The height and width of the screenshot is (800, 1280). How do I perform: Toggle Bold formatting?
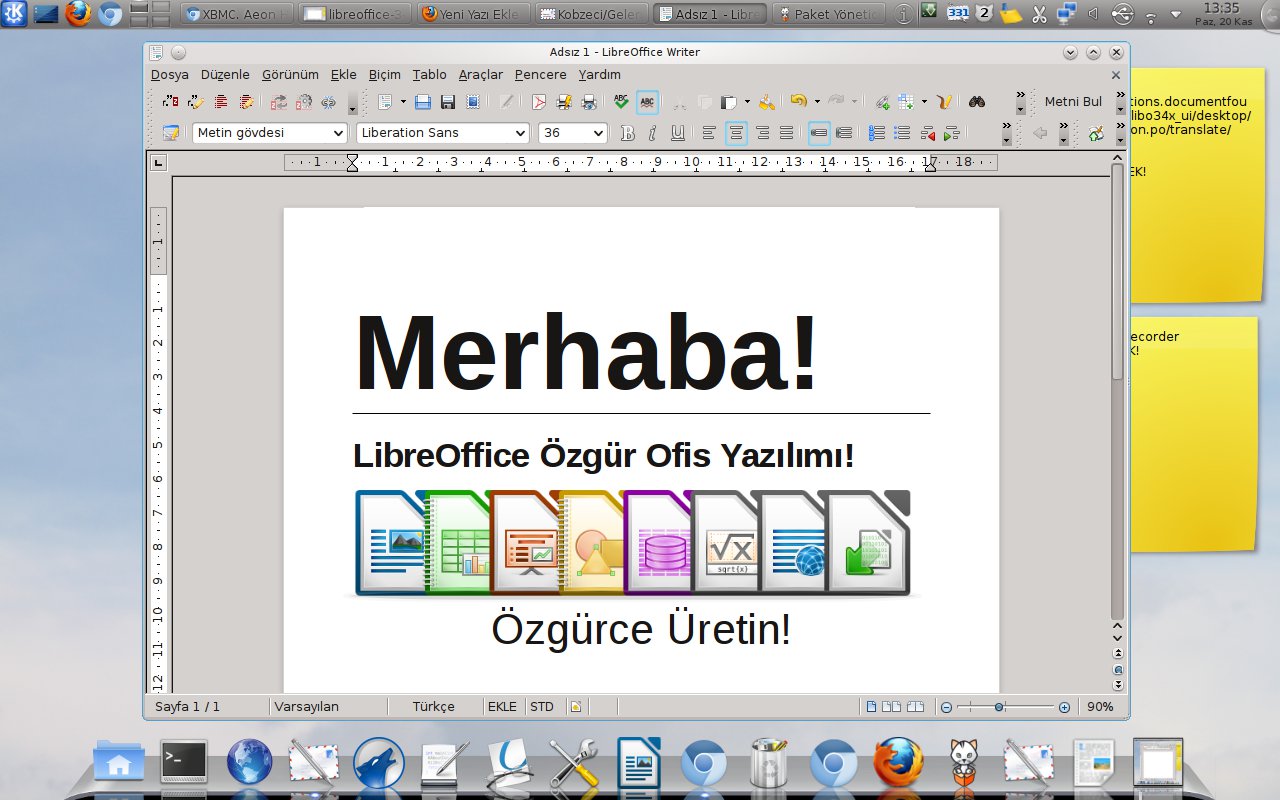click(628, 132)
